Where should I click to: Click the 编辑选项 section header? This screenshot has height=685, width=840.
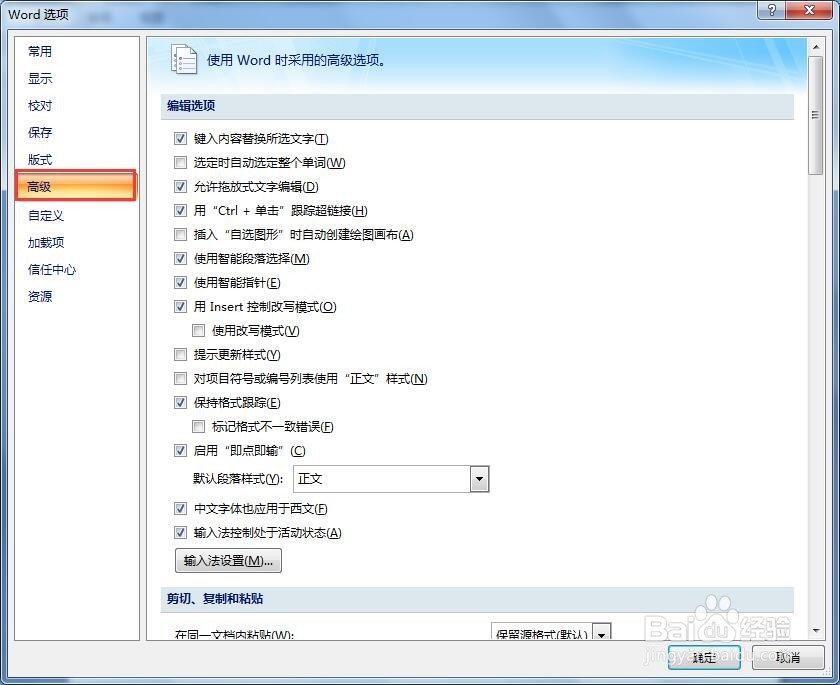[477, 106]
